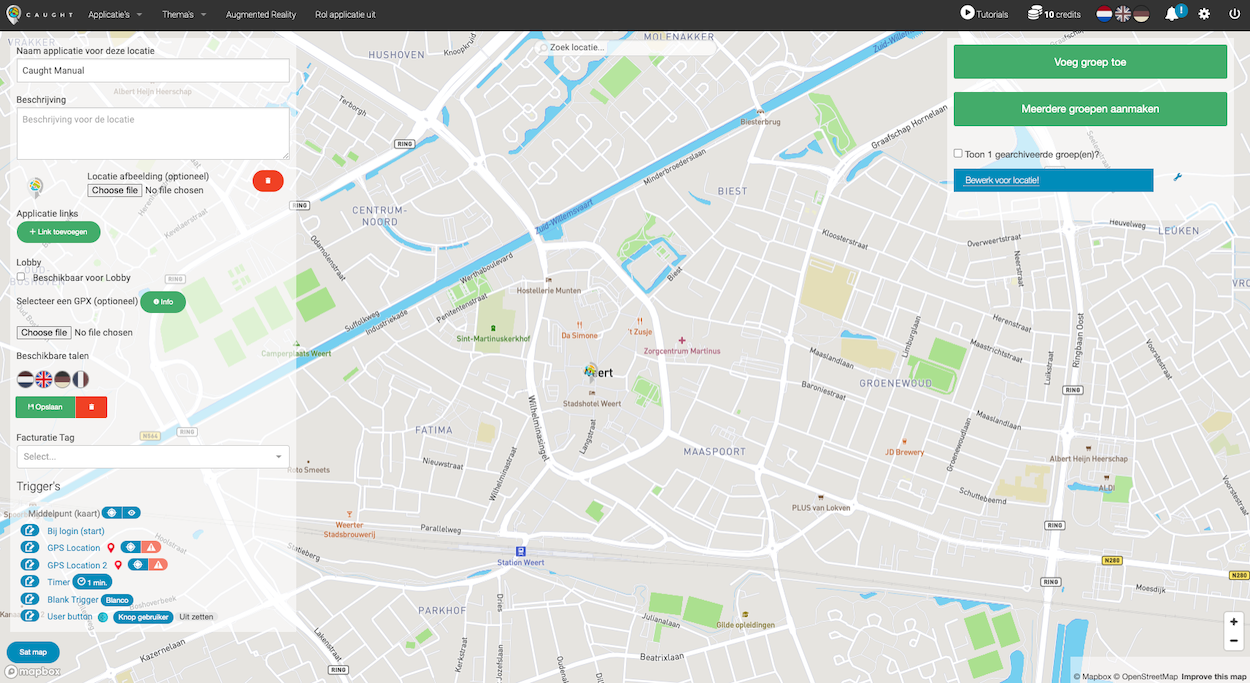Open the Facturatie Tag dropdown
The height and width of the screenshot is (683, 1250).
(x=153, y=456)
